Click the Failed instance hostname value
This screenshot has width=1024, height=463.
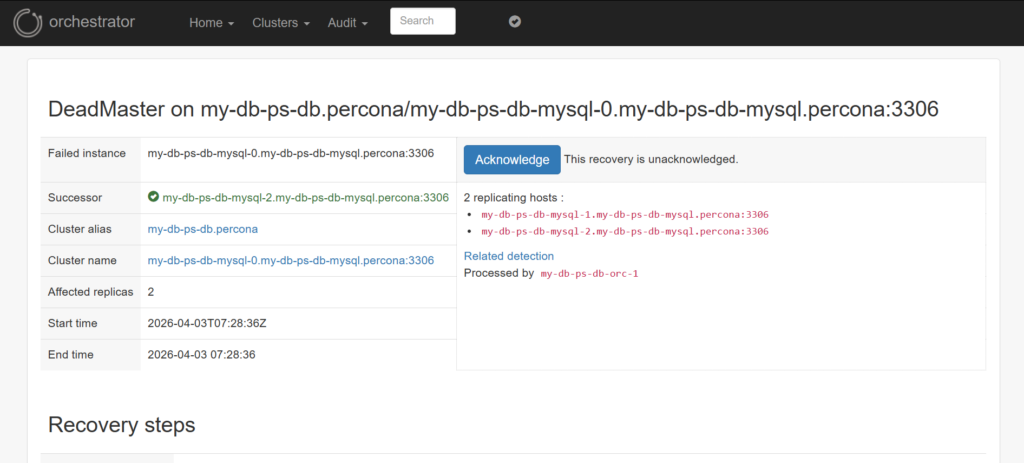(291, 153)
